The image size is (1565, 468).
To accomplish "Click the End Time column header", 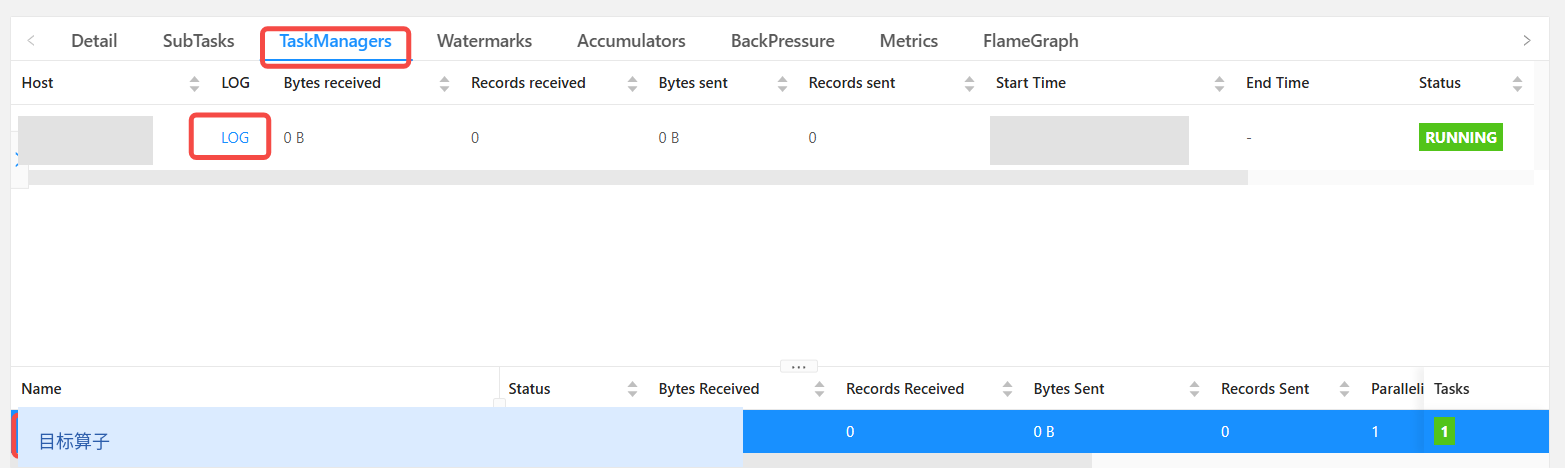I will [x=1277, y=83].
